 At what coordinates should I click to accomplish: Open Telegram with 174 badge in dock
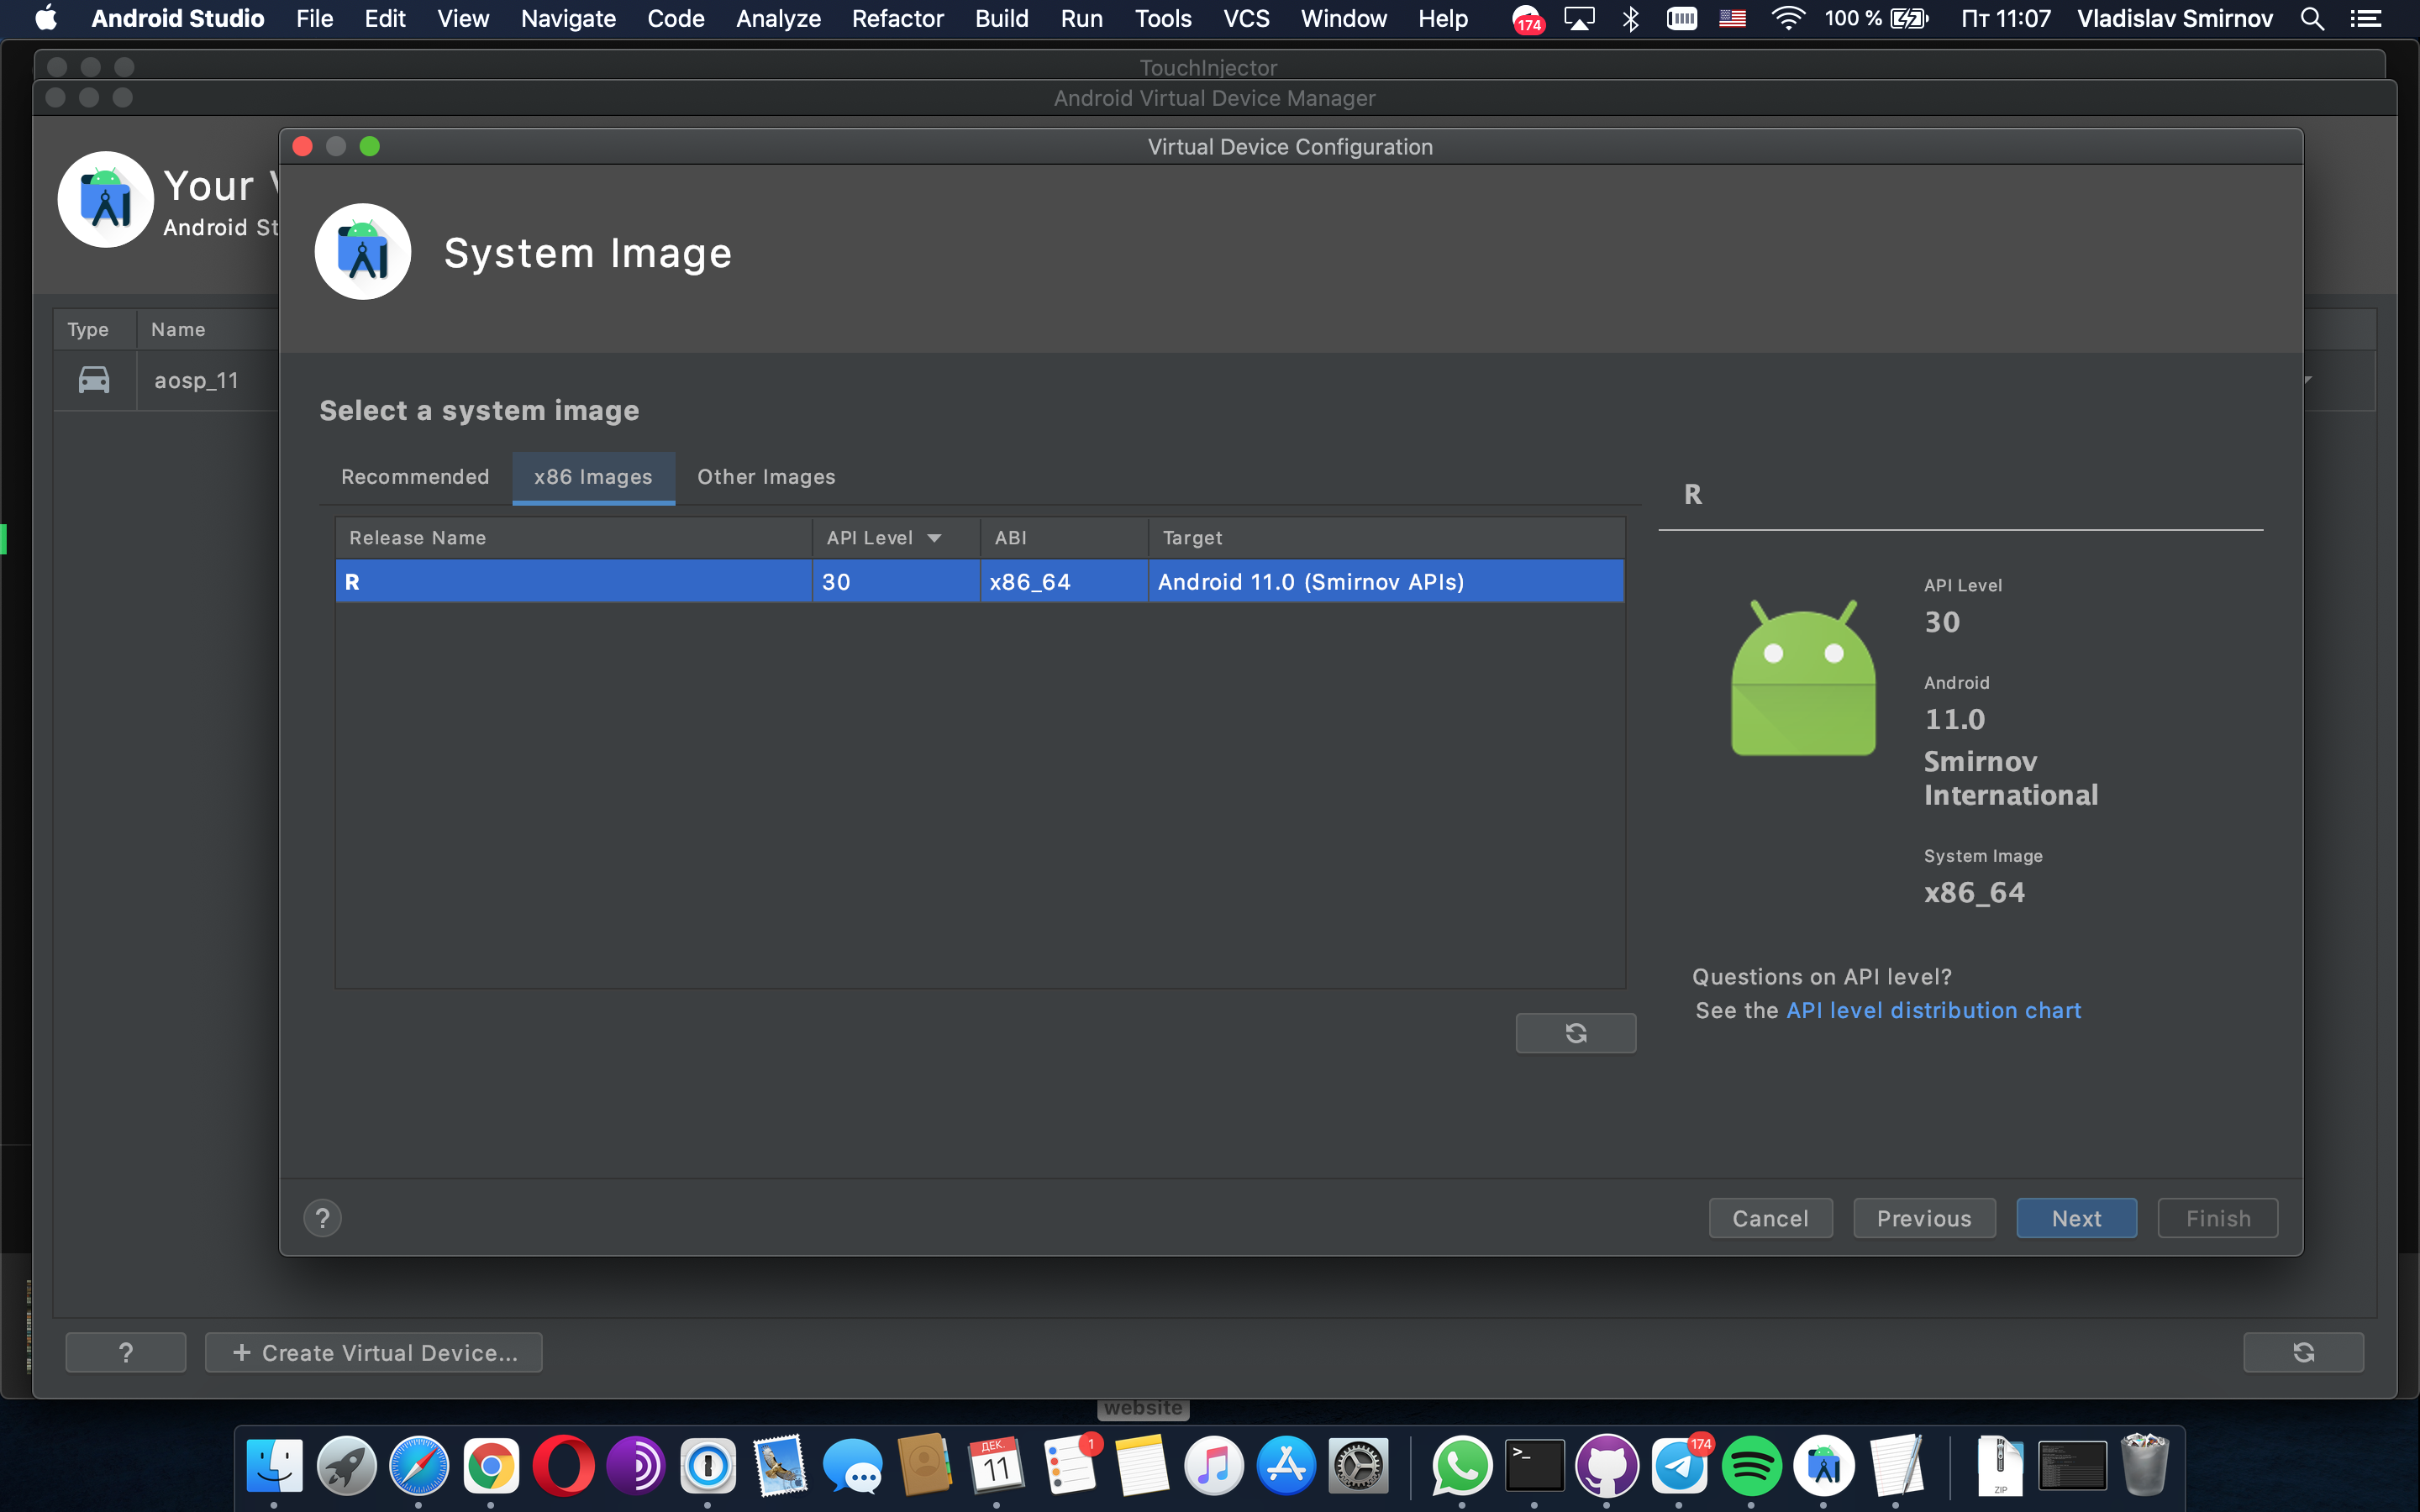1679,1467
